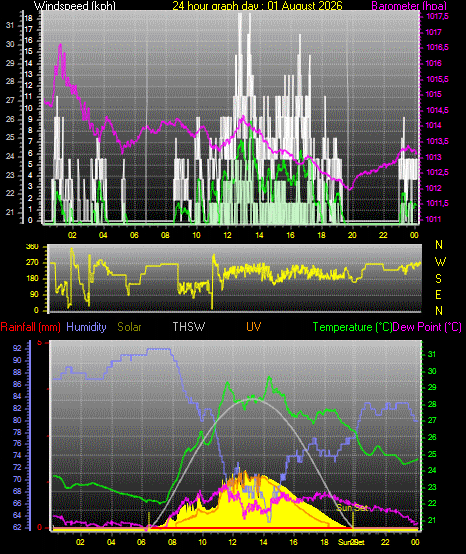Click the '90' wind direction degree value

35,294
